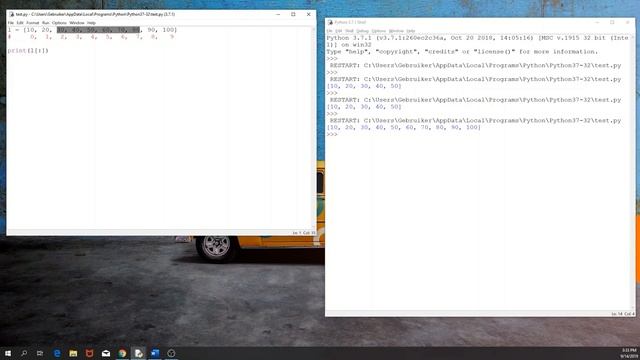
Task: Minimize the test.py editor window
Action: tap(278, 14)
